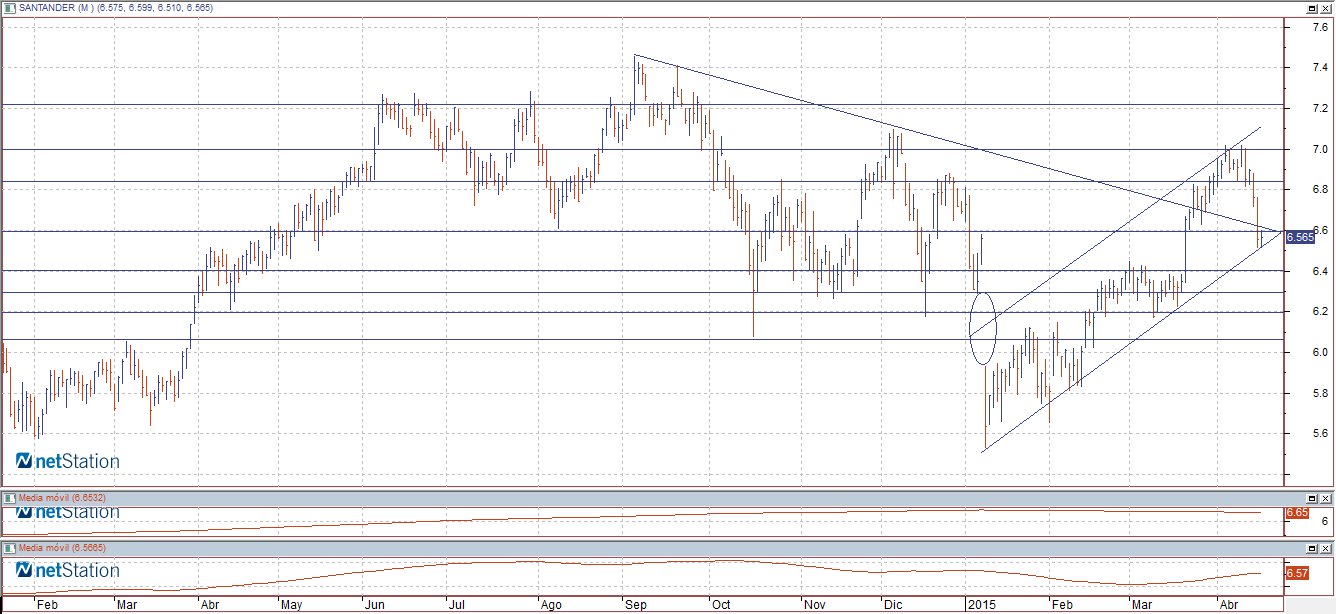1336x614 pixels.
Task: Close the SANTANDER price chart panel
Action: click(1326, 7)
